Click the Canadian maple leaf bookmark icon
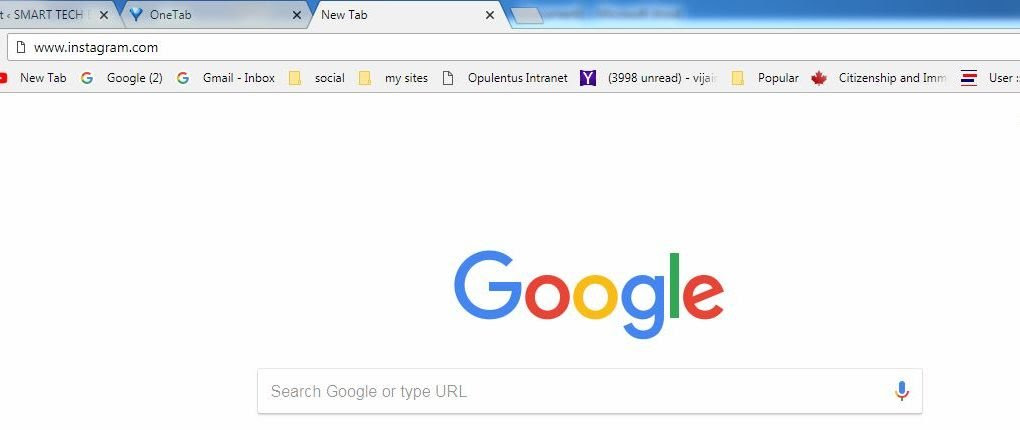The height and width of the screenshot is (430, 1020). [818, 78]
